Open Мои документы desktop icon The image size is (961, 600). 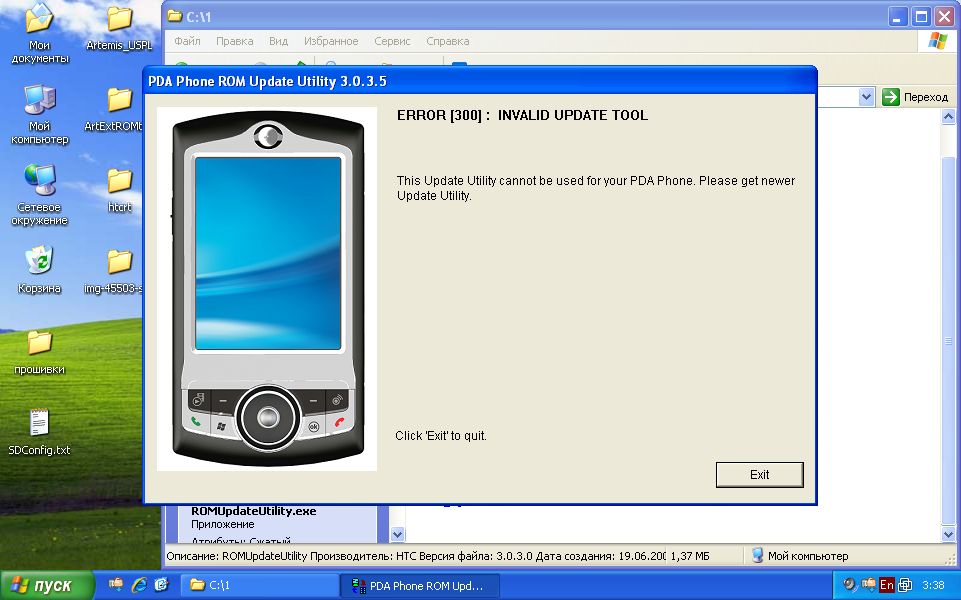(39, 34)
